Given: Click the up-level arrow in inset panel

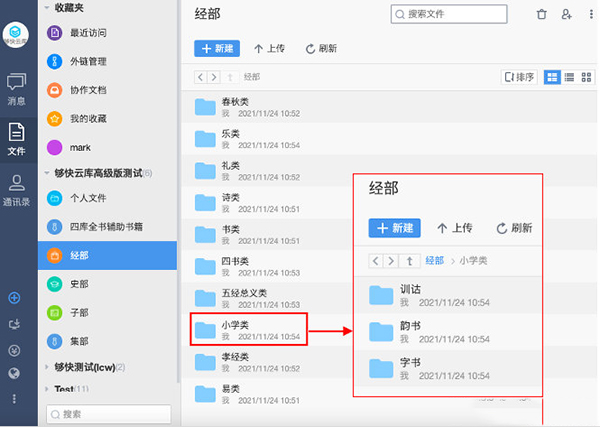Looking at the screenshot, I should (409, 261).
